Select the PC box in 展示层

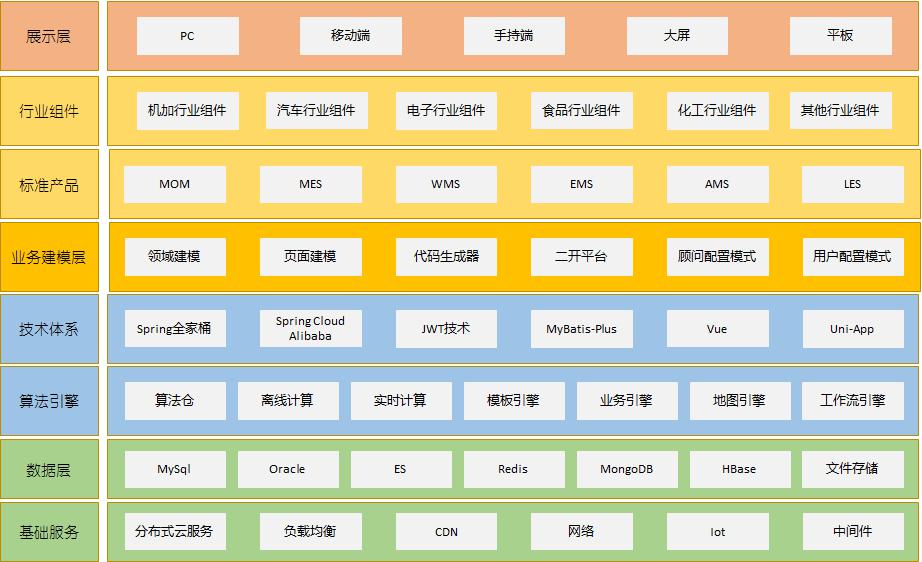point(188,36)
